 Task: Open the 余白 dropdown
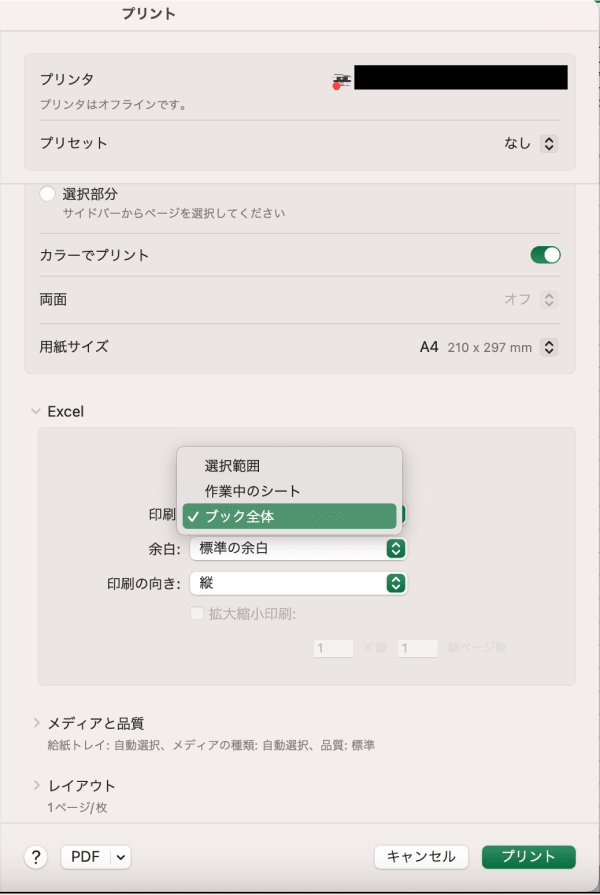pos(394,548)
